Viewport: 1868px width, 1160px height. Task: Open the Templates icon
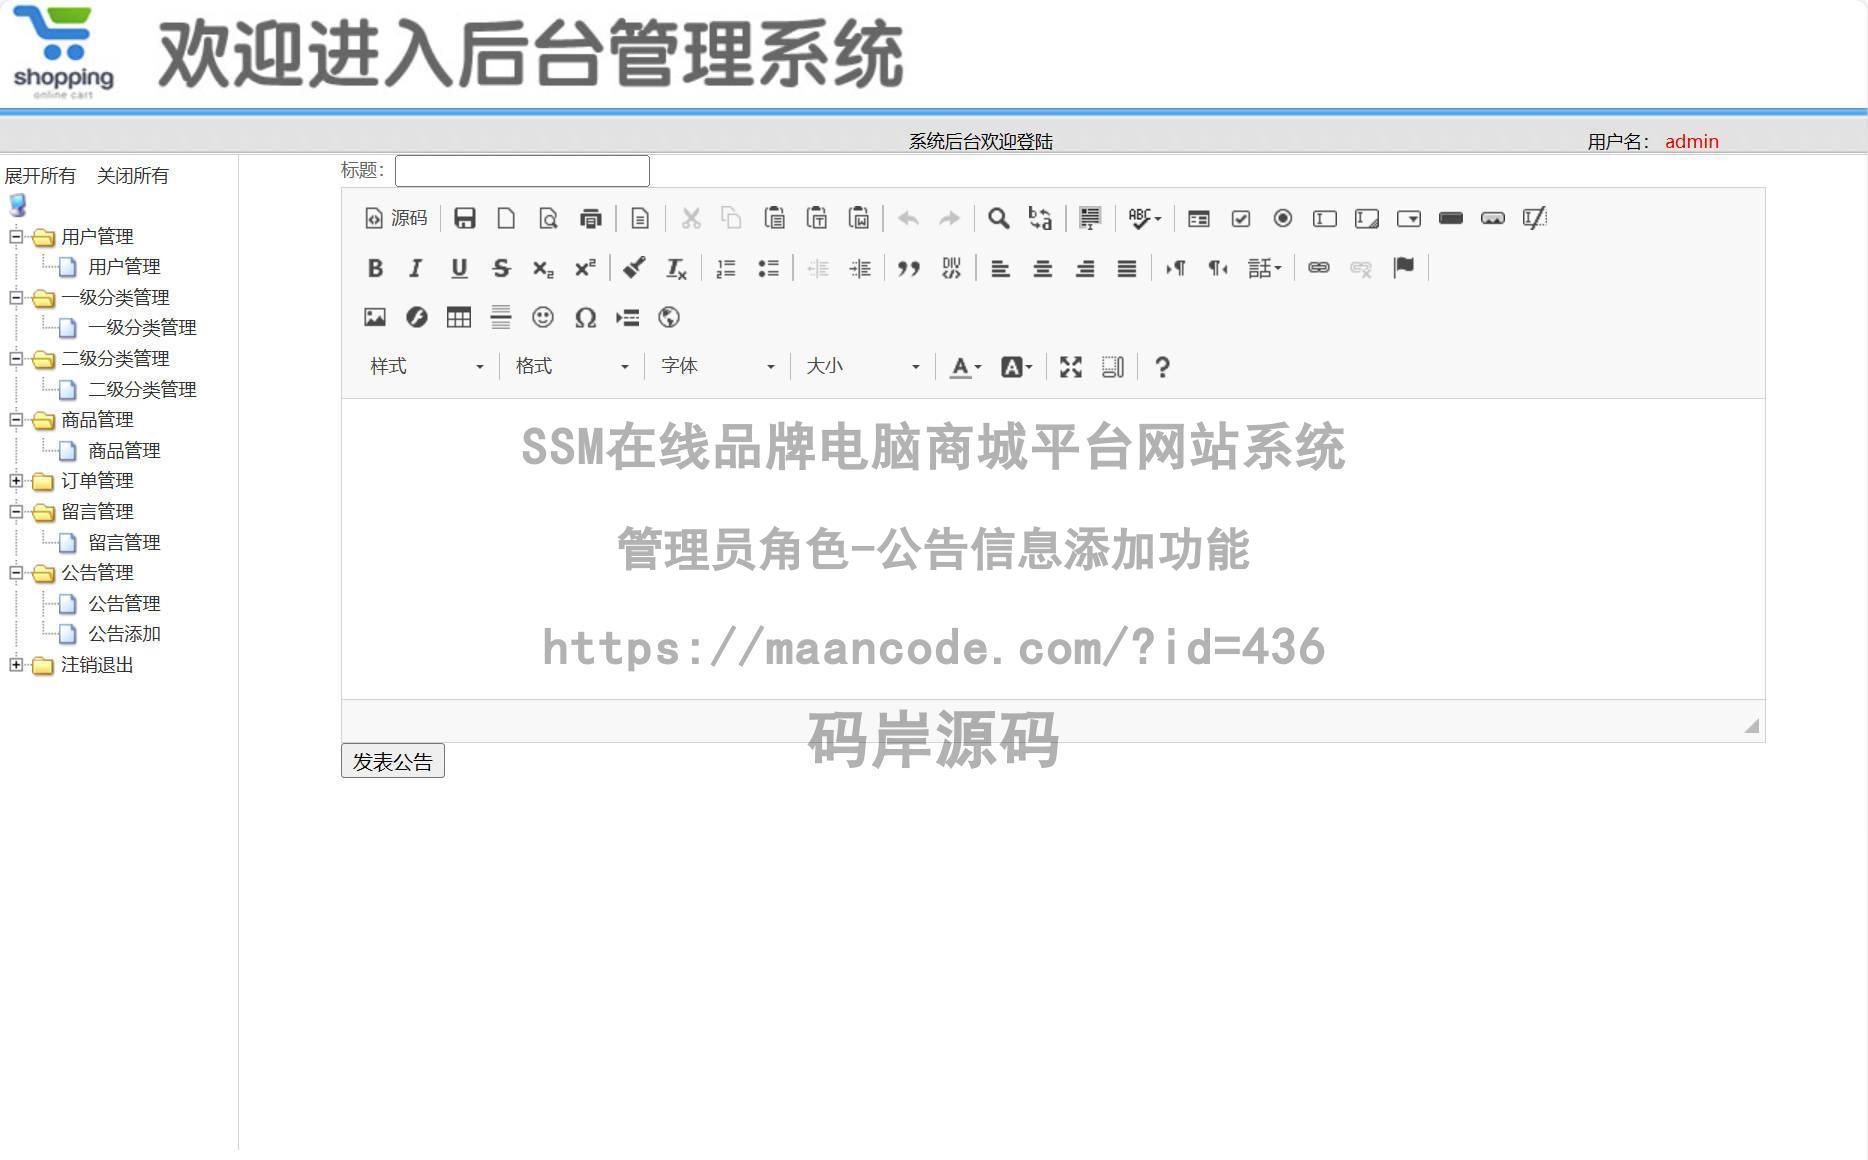640,218
